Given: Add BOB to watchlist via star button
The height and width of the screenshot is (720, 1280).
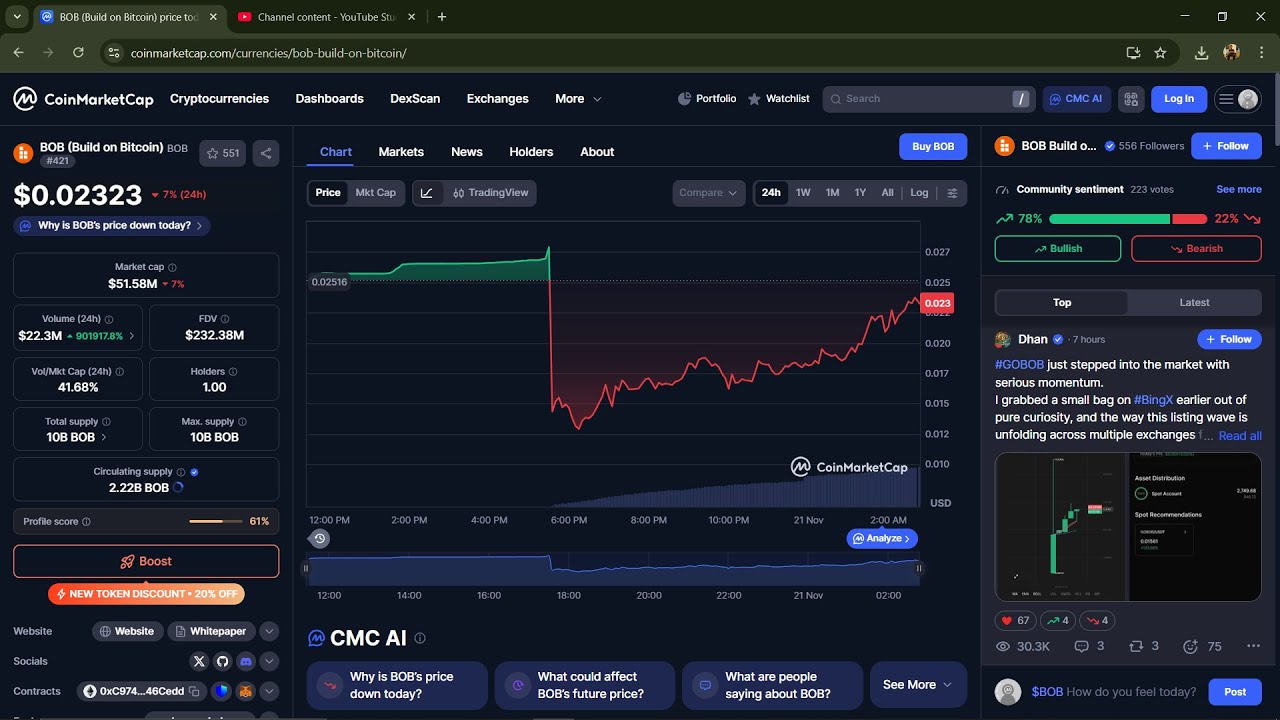Looking at the screenshot, I should (222, 153).
